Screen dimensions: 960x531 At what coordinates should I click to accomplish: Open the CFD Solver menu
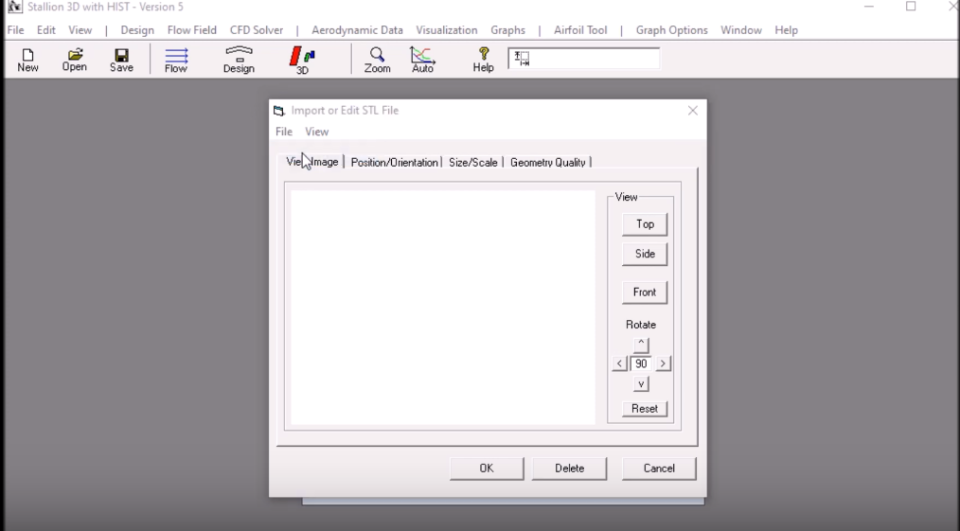(x=257, y=30)
